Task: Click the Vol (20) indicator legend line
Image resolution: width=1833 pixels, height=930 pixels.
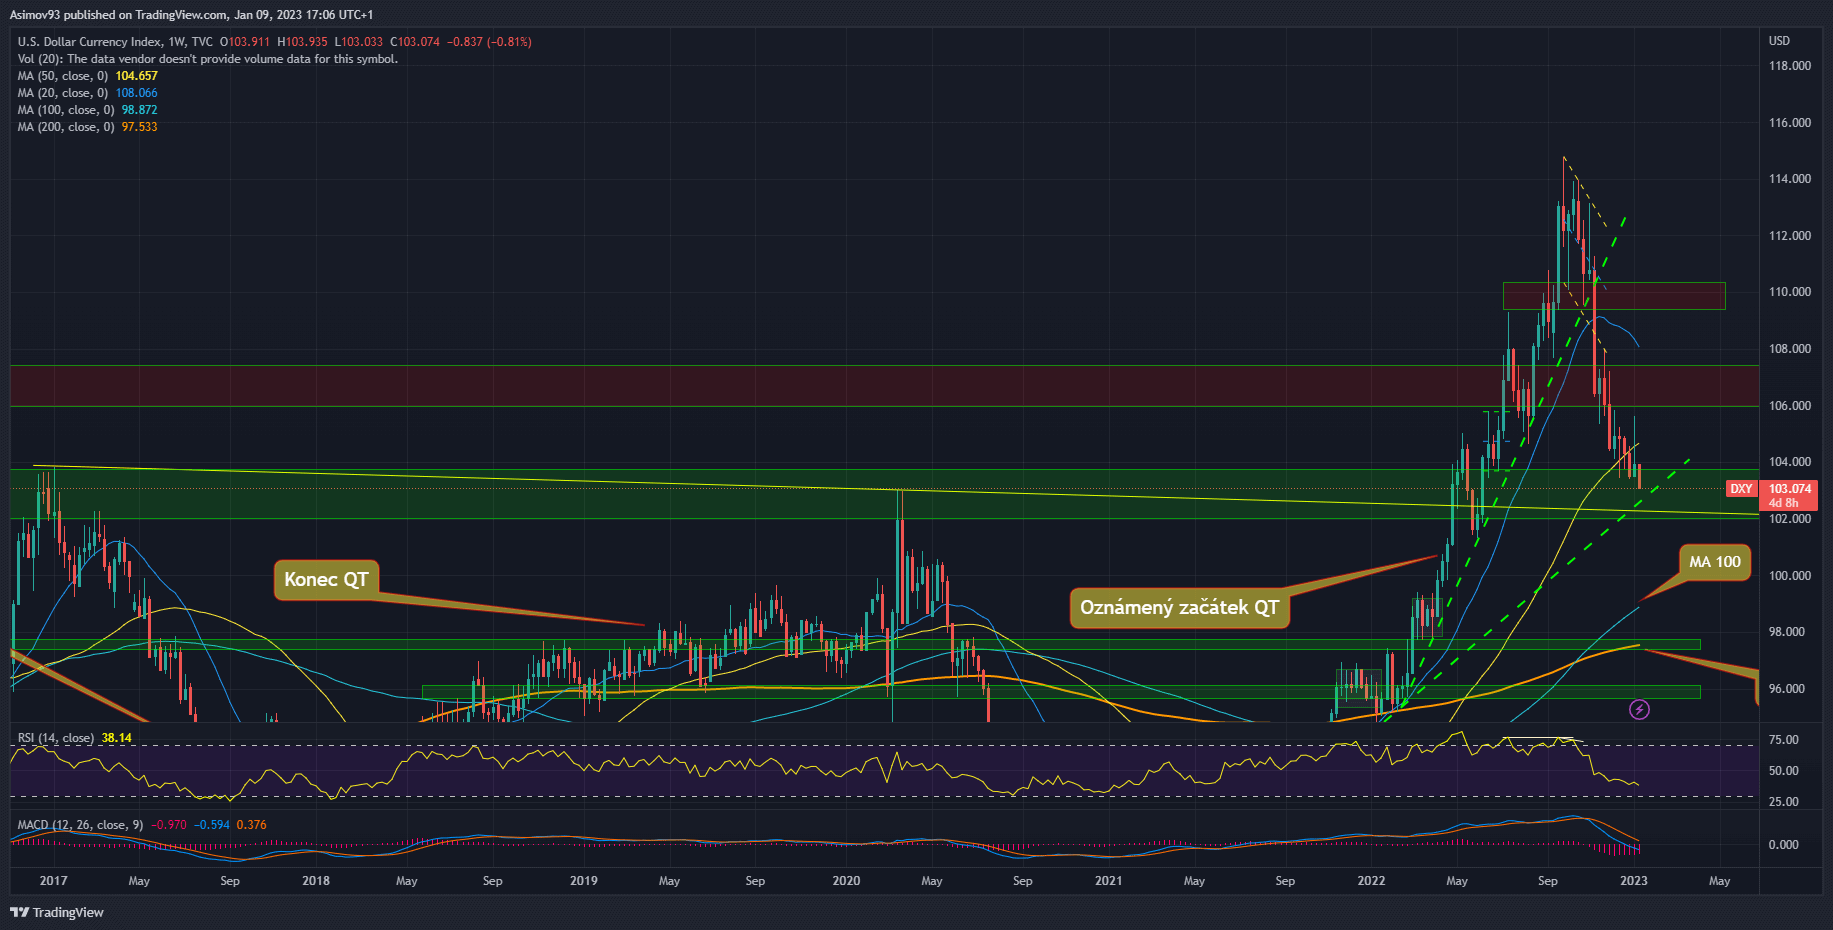Action: coord(207,59)
